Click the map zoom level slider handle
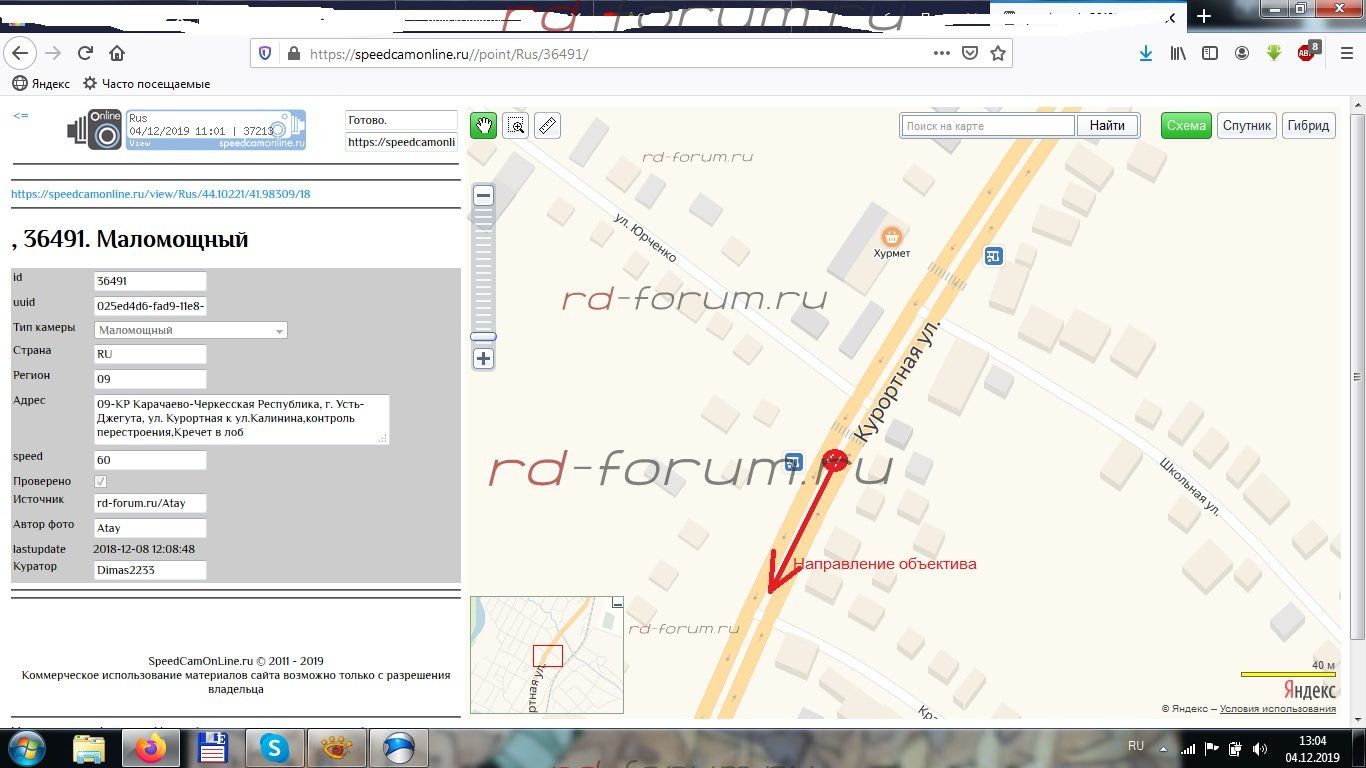The image size is (1366, 768). coord(483,337)
